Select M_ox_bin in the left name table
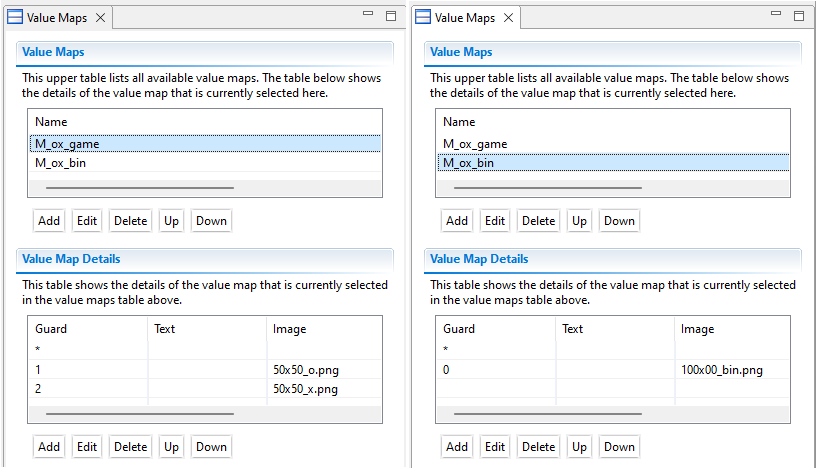The height and width of the screenshot is (468, 820). [206, 163]
